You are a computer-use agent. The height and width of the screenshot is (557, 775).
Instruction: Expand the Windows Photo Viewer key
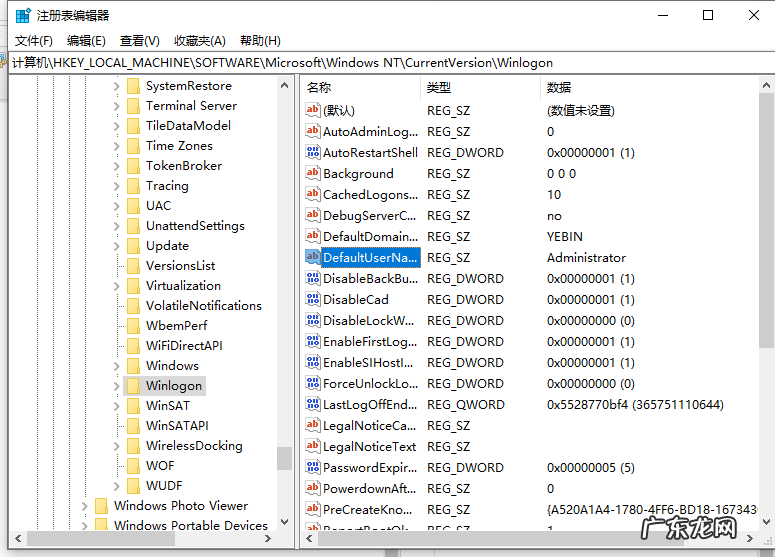84,506
